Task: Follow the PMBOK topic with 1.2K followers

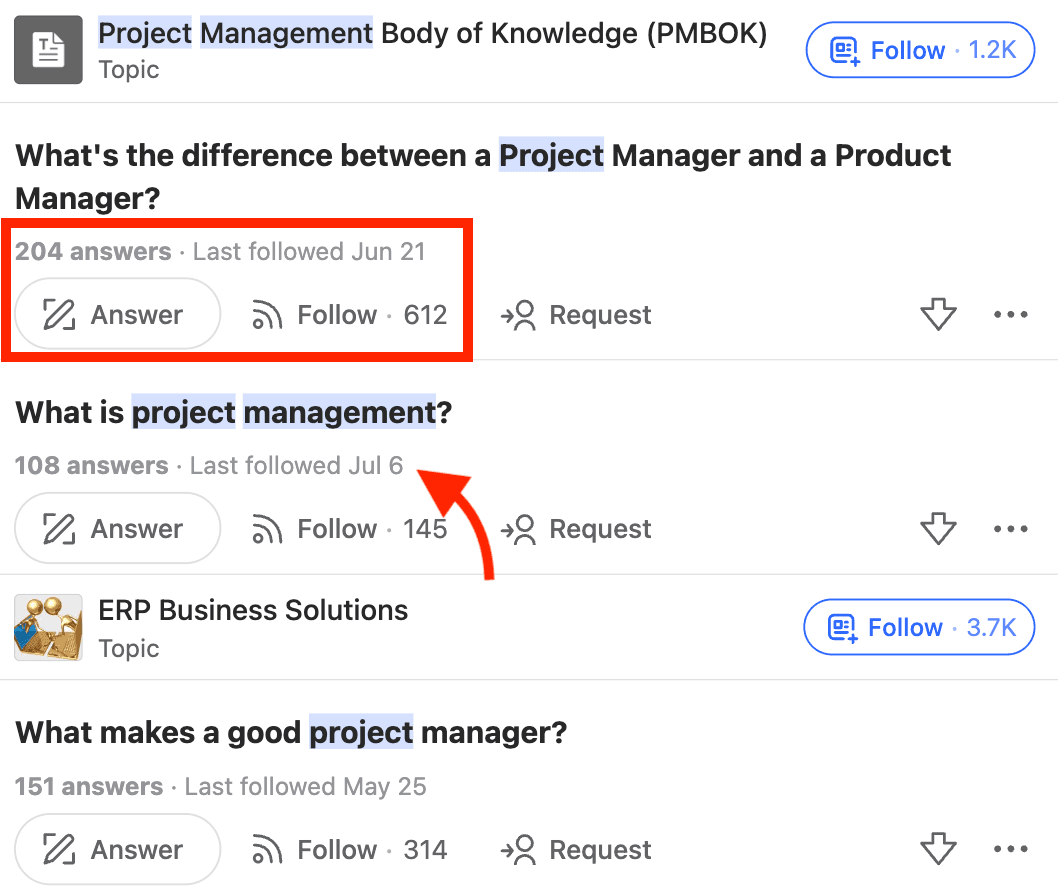Action: point(919,50)
